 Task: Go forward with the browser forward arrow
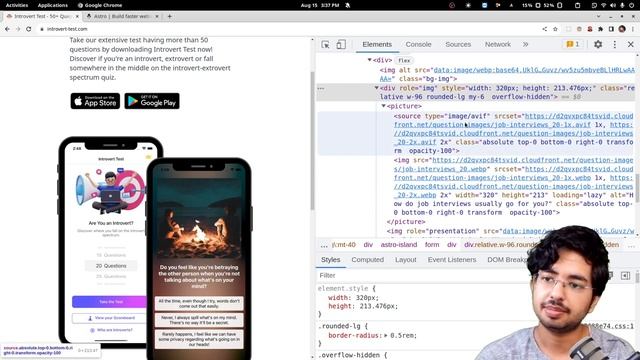pos(18,29)
